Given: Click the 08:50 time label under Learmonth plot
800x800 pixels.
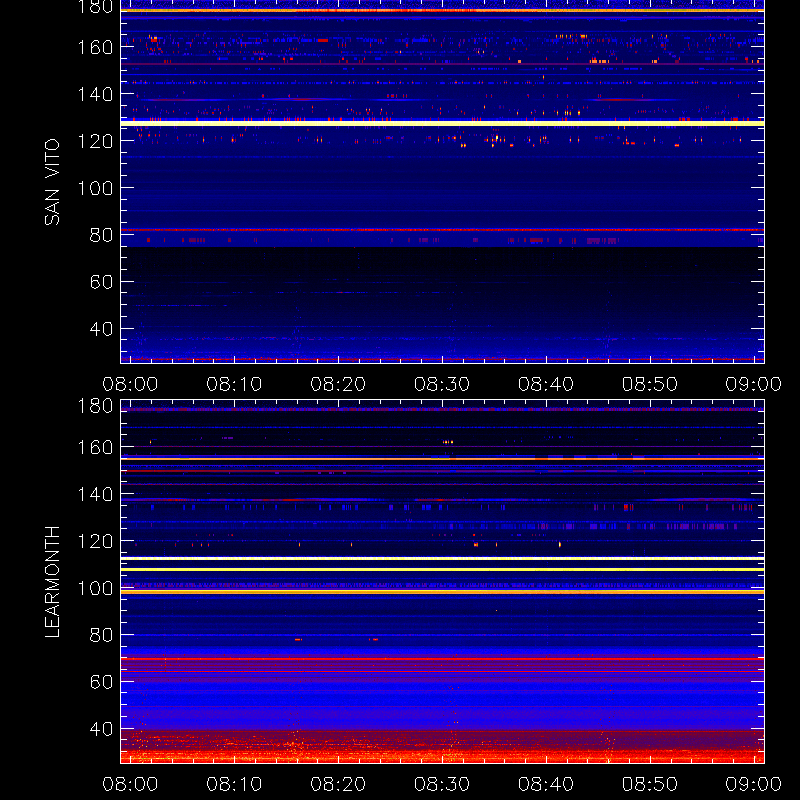Looking at the screenshot, I should (650, 784).
